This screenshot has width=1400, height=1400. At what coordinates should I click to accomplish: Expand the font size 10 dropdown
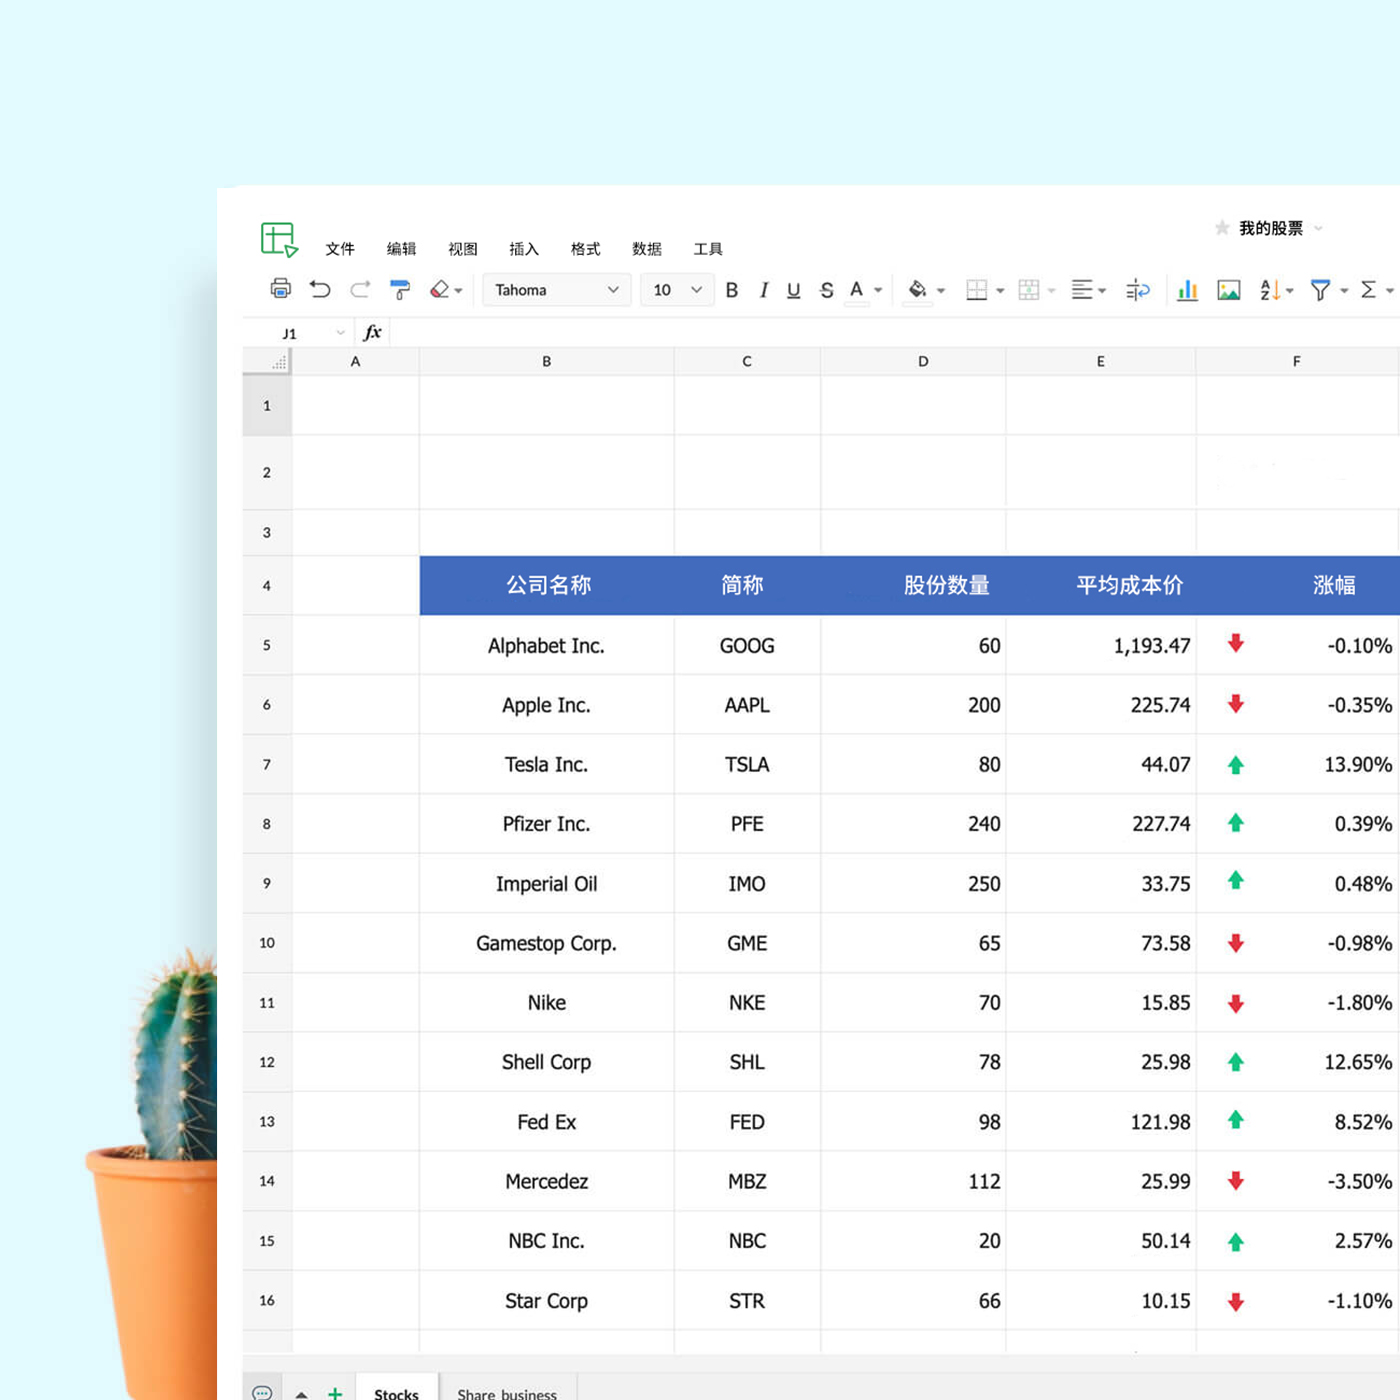[677, 290]
